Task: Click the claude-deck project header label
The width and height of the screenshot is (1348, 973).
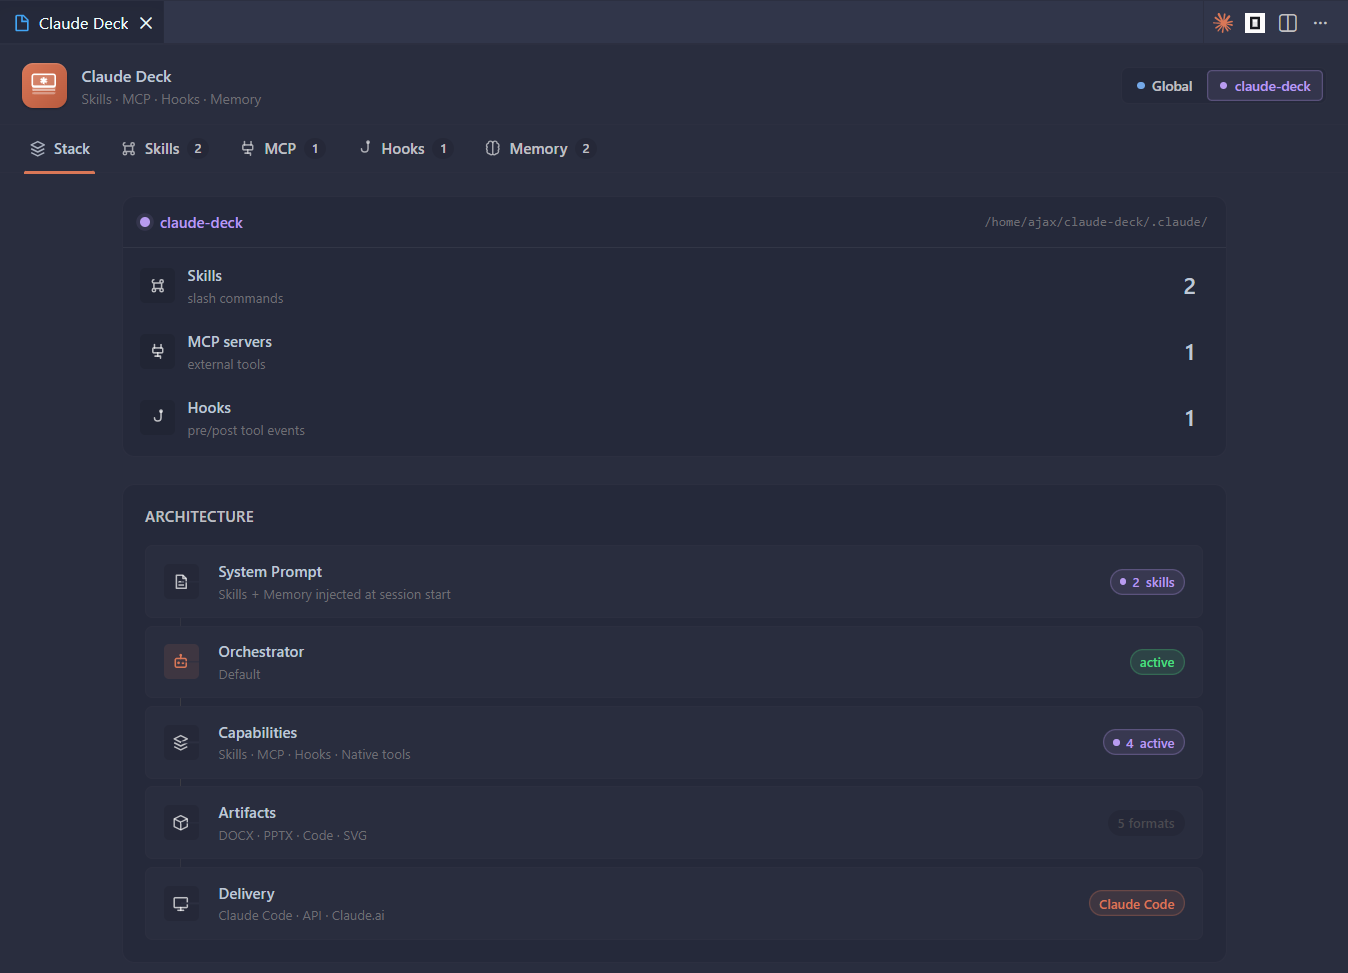Action: pyautogui.click(x=201, y=223)
